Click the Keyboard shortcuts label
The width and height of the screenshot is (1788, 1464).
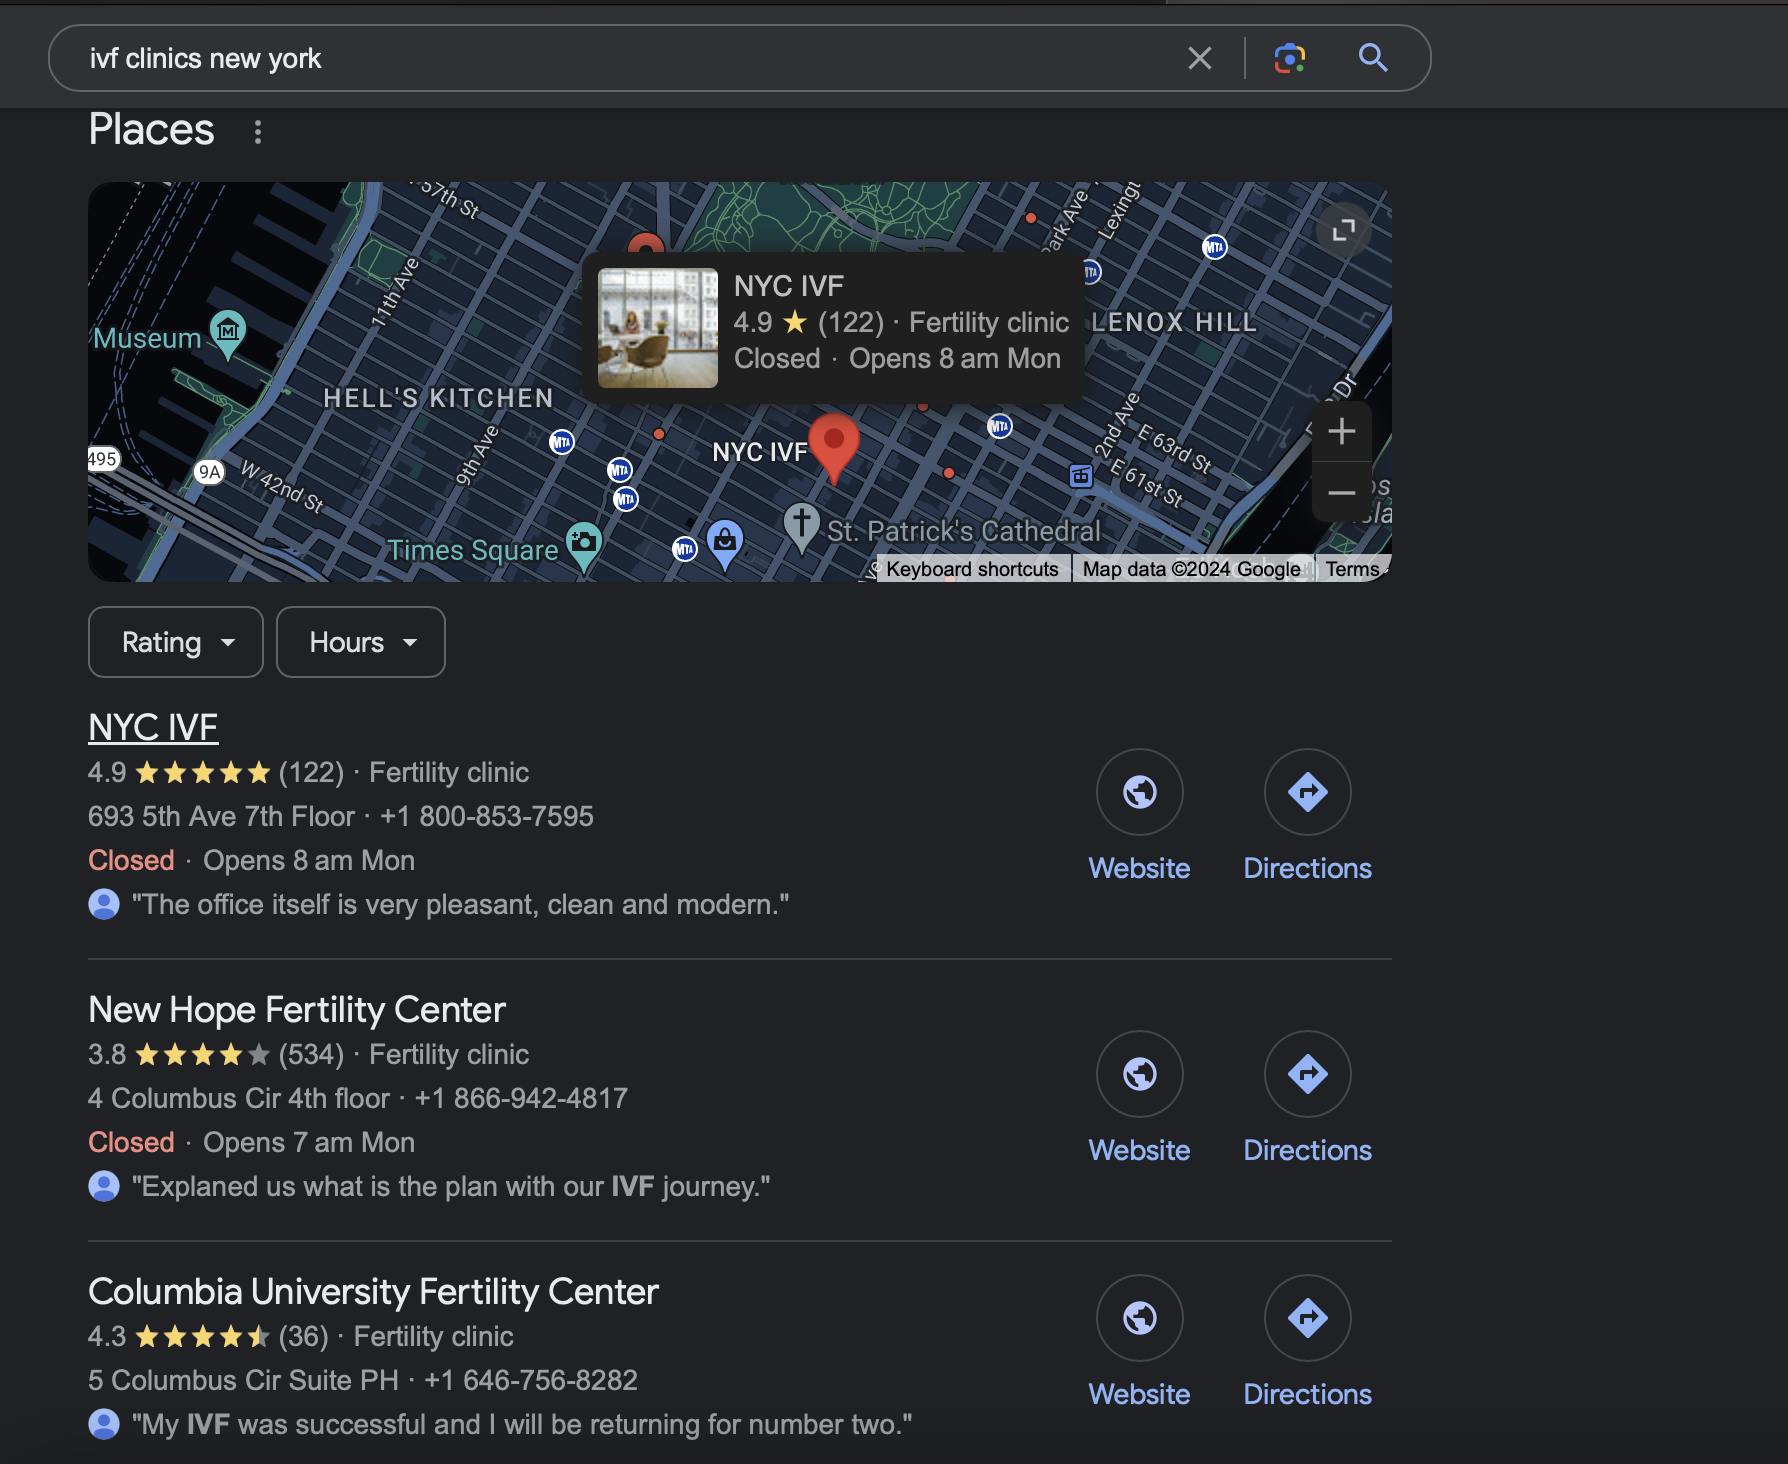971,568
